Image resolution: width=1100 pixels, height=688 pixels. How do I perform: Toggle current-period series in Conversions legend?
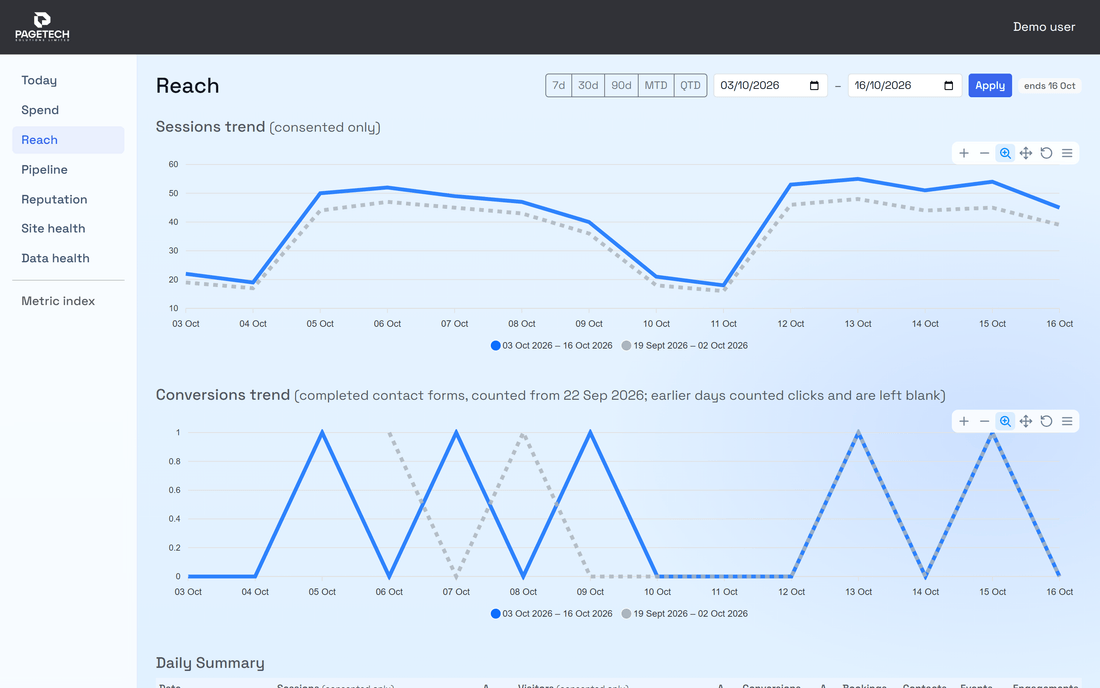coord(551,613)
